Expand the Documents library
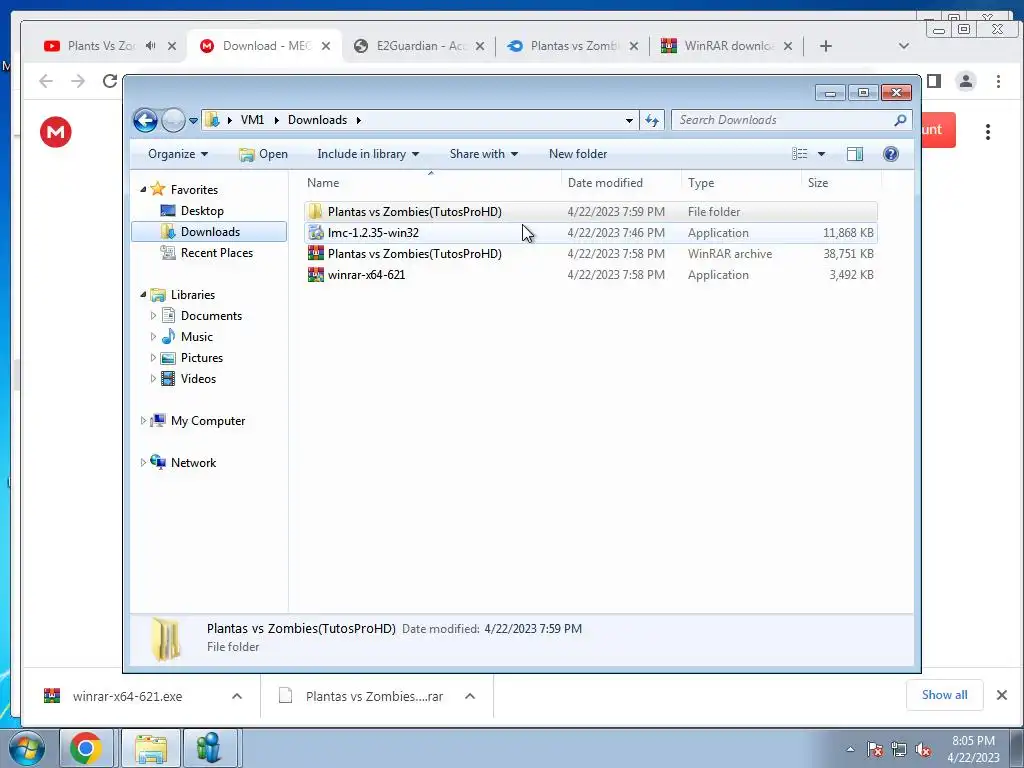The width and height of the screenshot is (1024, 768). pos(153,316)
